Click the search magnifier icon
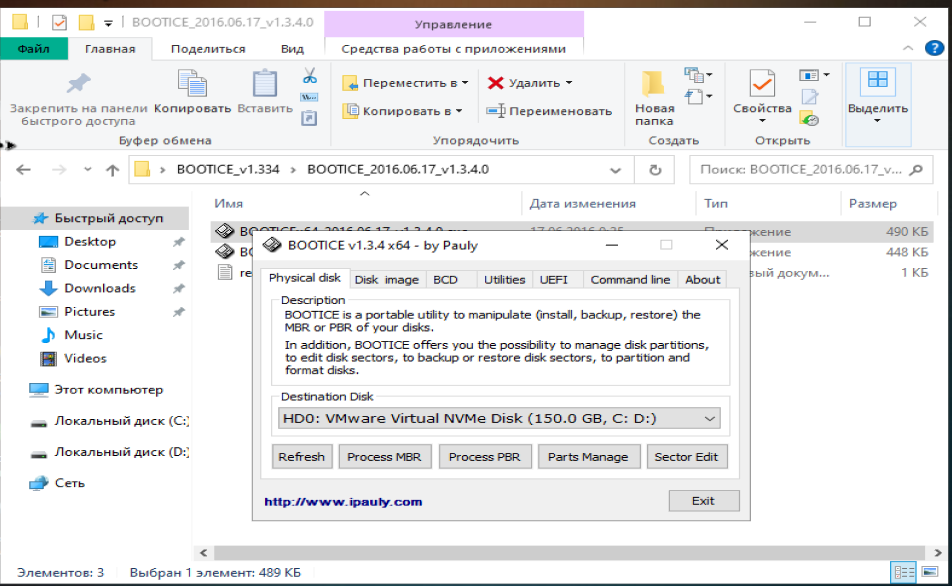 (x=916, y=170)
